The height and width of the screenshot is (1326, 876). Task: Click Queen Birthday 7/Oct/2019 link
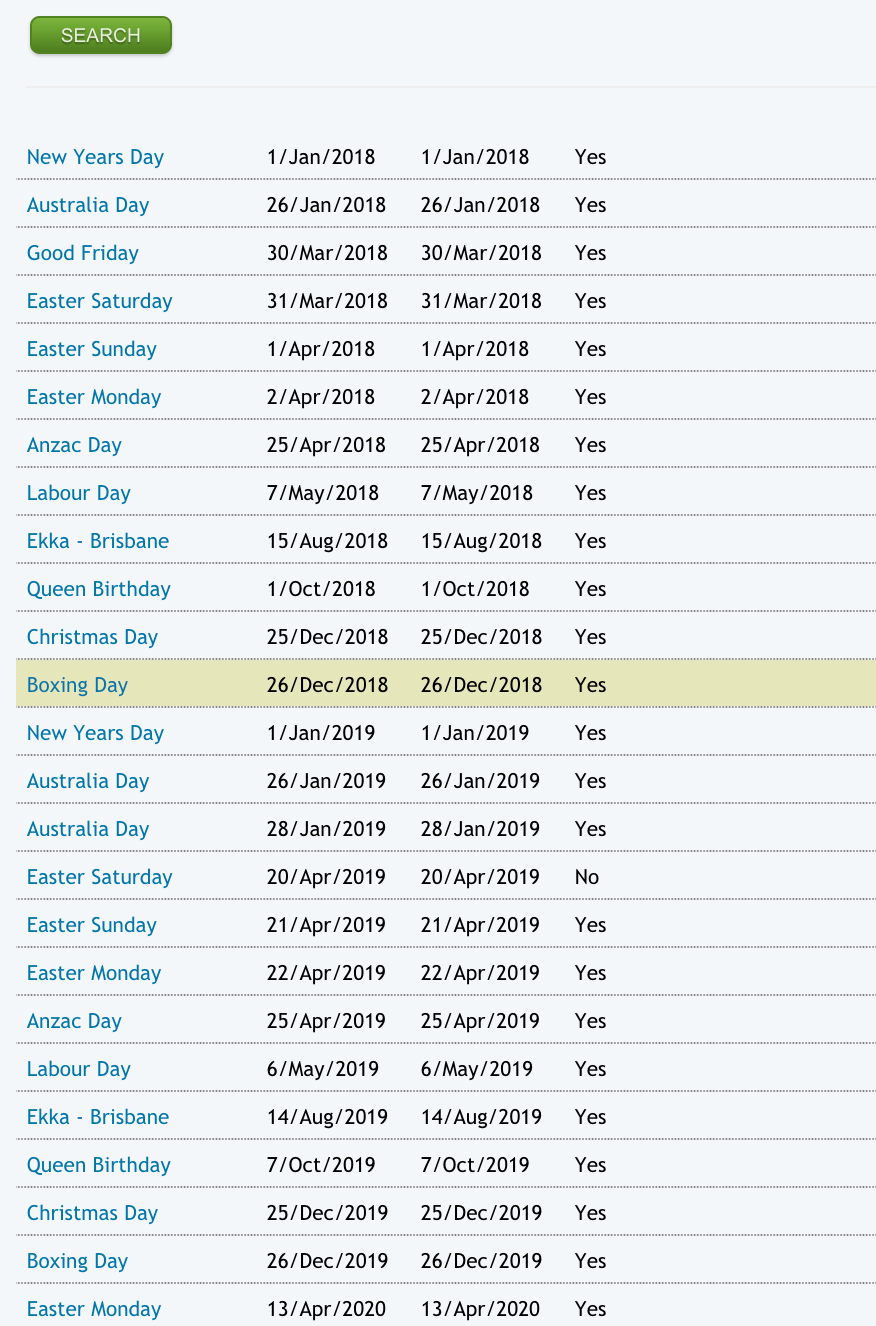tap(99, 1165)
